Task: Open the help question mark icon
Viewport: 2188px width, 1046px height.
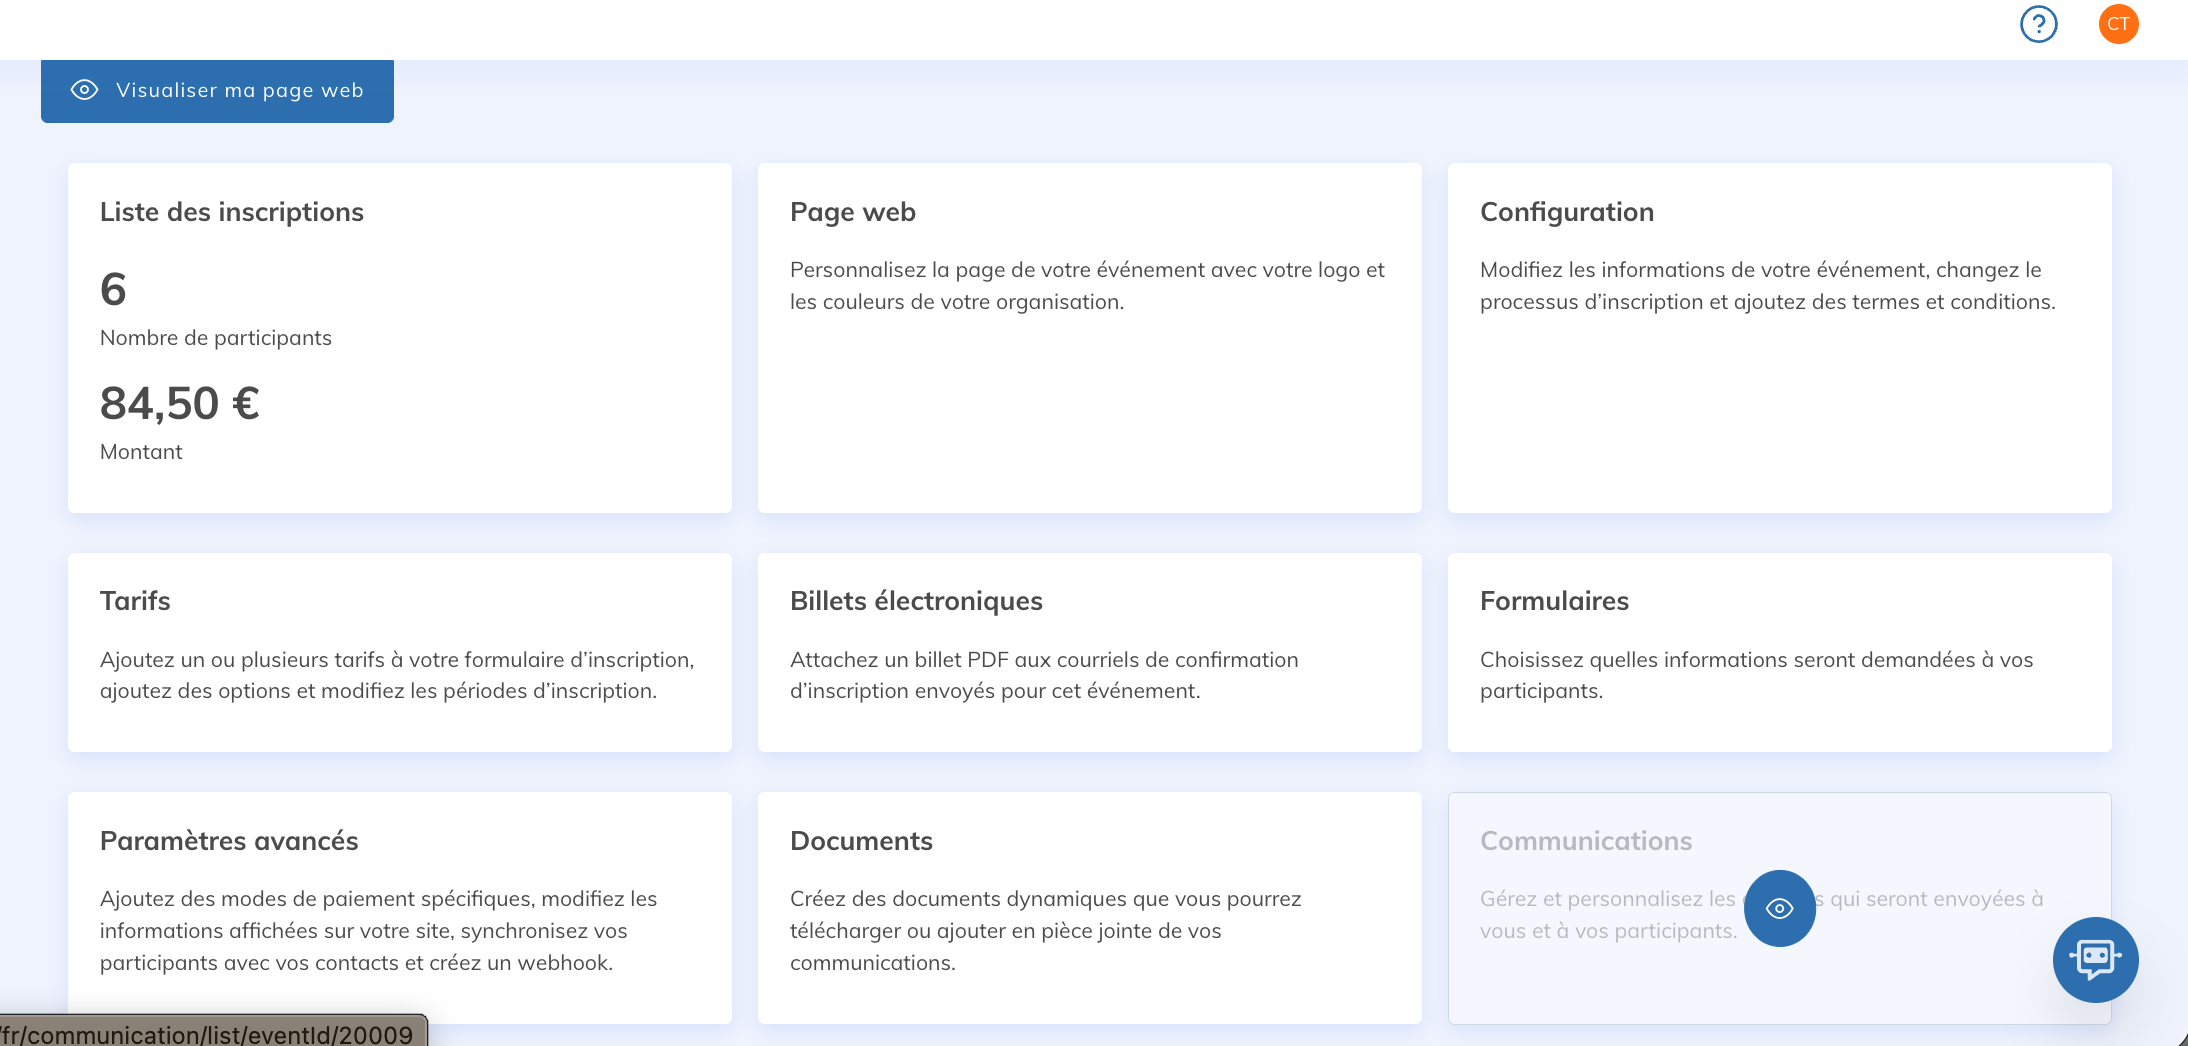Action: pyautogui.click(x=2038, y=24)
